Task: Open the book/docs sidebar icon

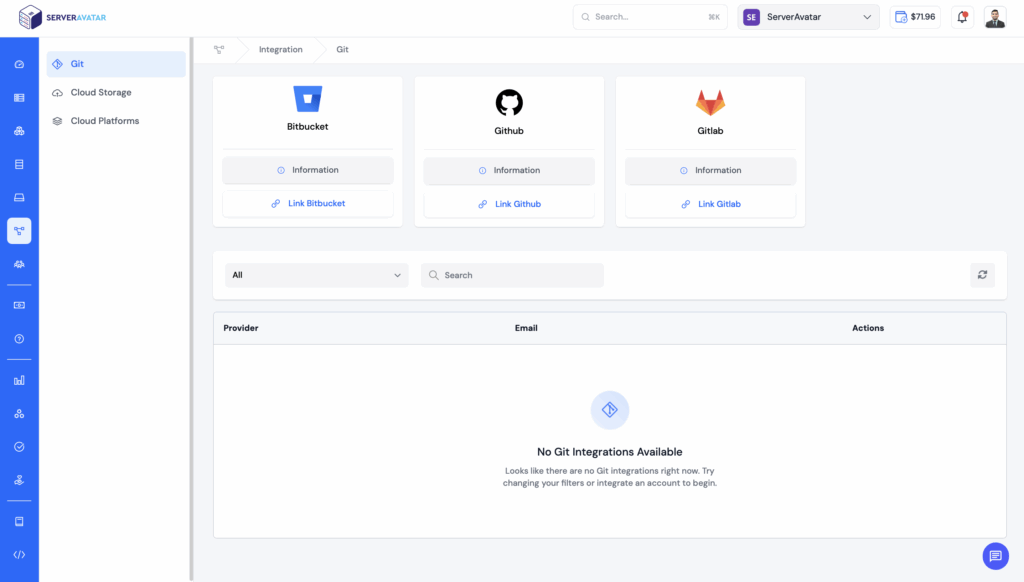Action: 19,521
